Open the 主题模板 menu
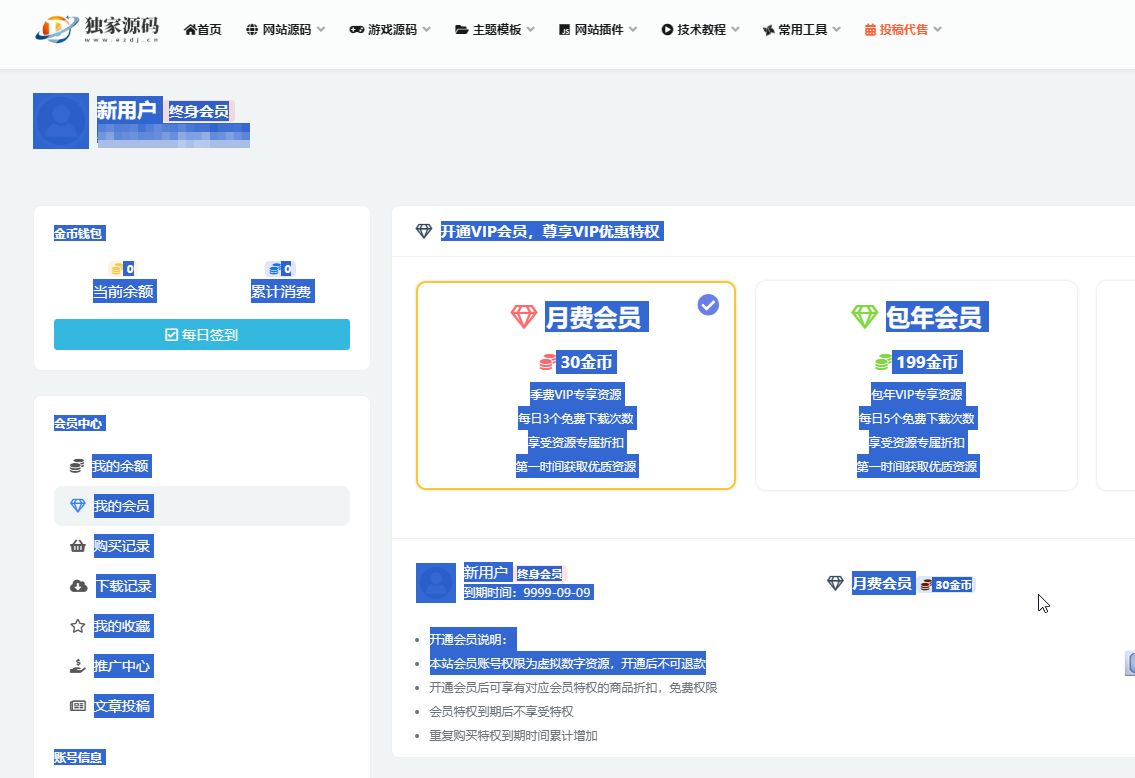This screenshot has width=1135, height=778. click(x=495, y=30)
